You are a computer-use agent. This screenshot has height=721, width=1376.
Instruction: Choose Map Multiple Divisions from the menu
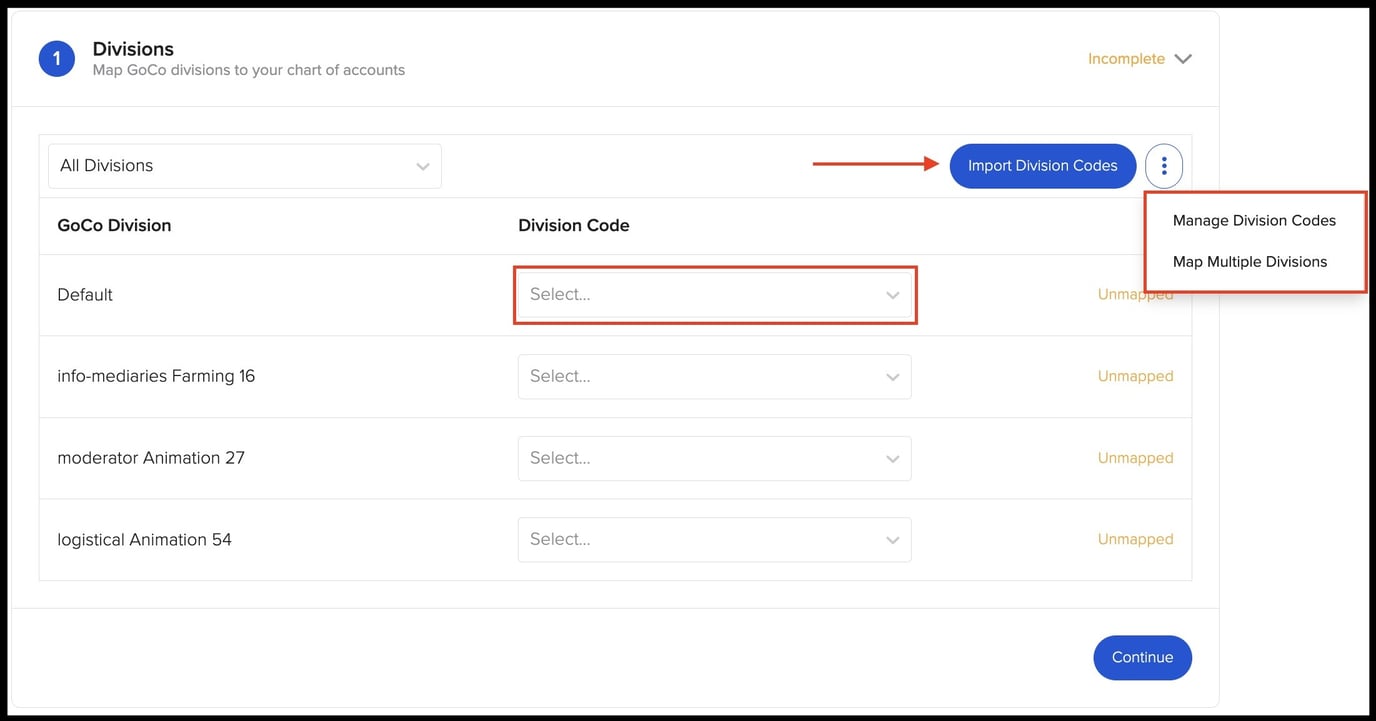pyautogui.click(x=1250, y=261)
